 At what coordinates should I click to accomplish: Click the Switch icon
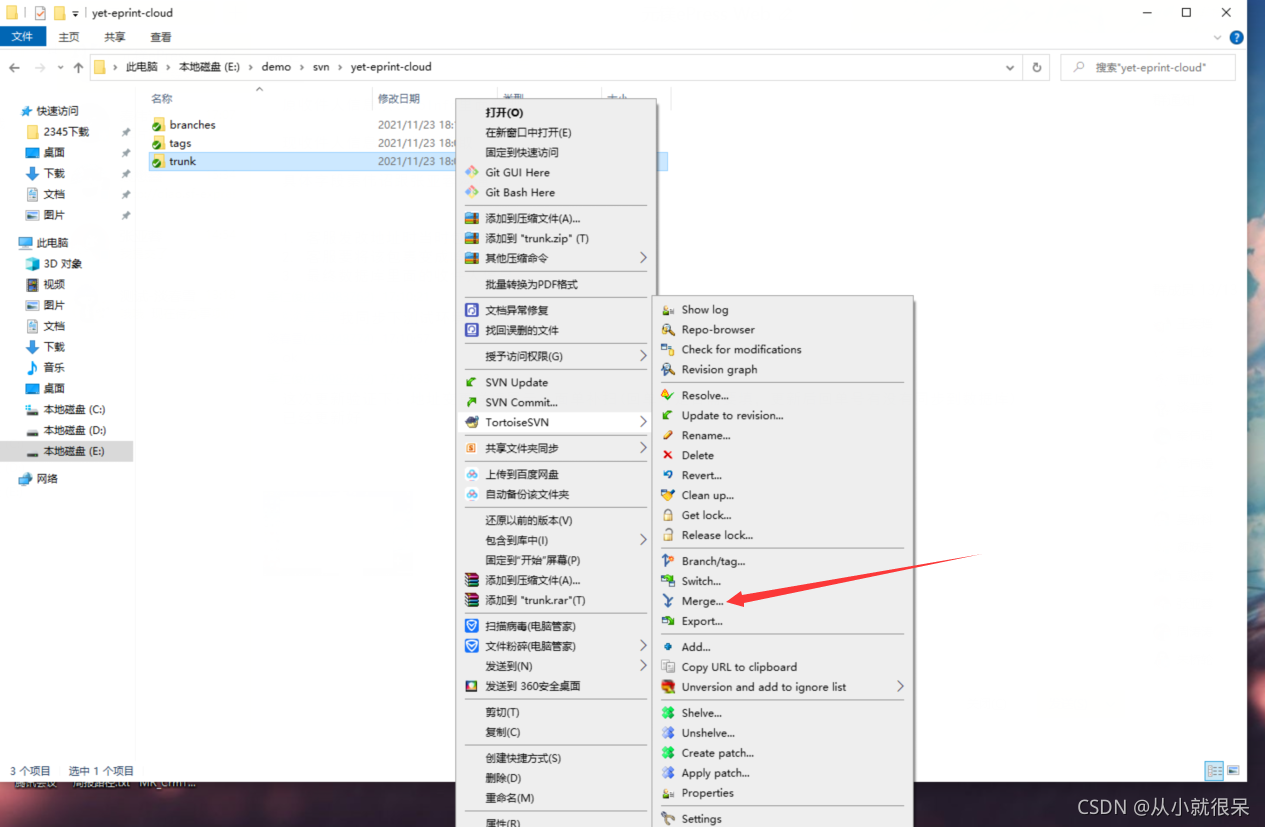pos(668,581)
